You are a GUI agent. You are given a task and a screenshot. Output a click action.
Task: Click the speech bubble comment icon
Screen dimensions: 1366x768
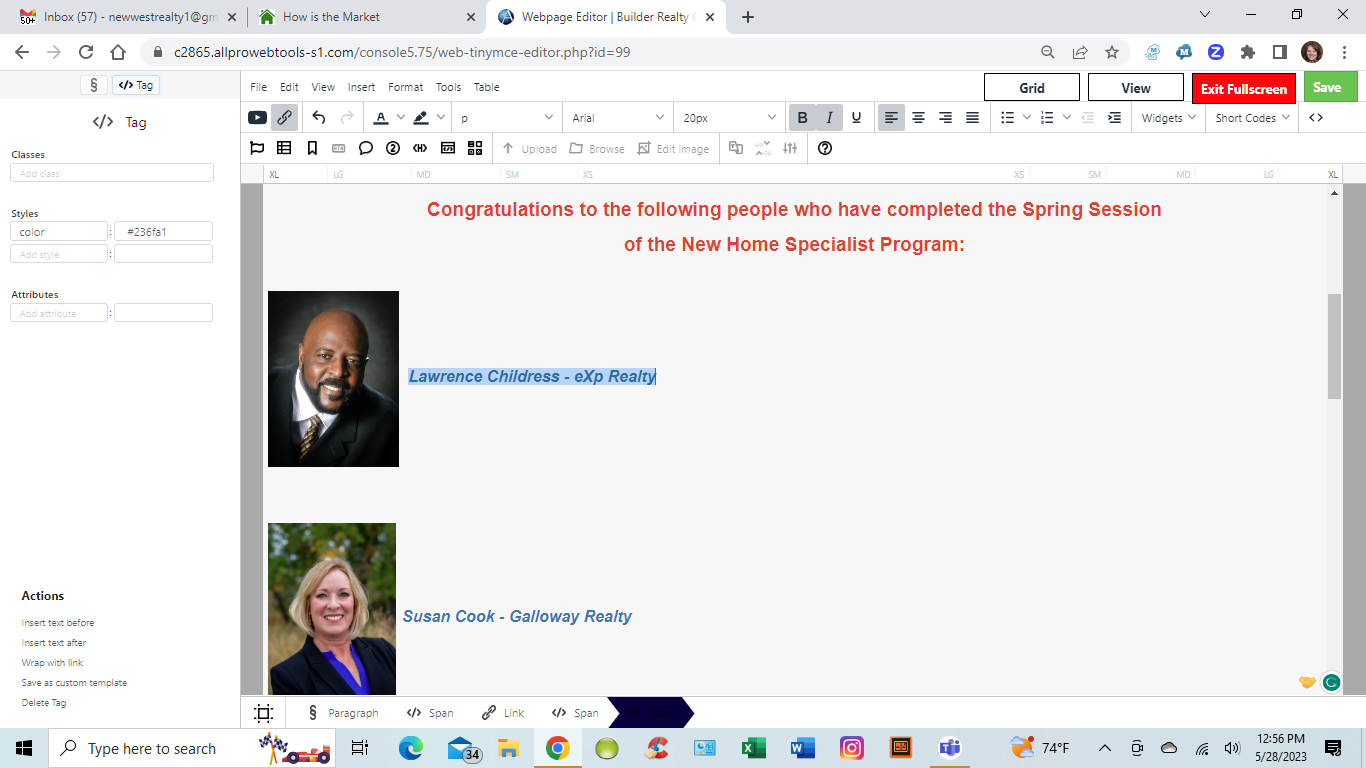(366, 148)
